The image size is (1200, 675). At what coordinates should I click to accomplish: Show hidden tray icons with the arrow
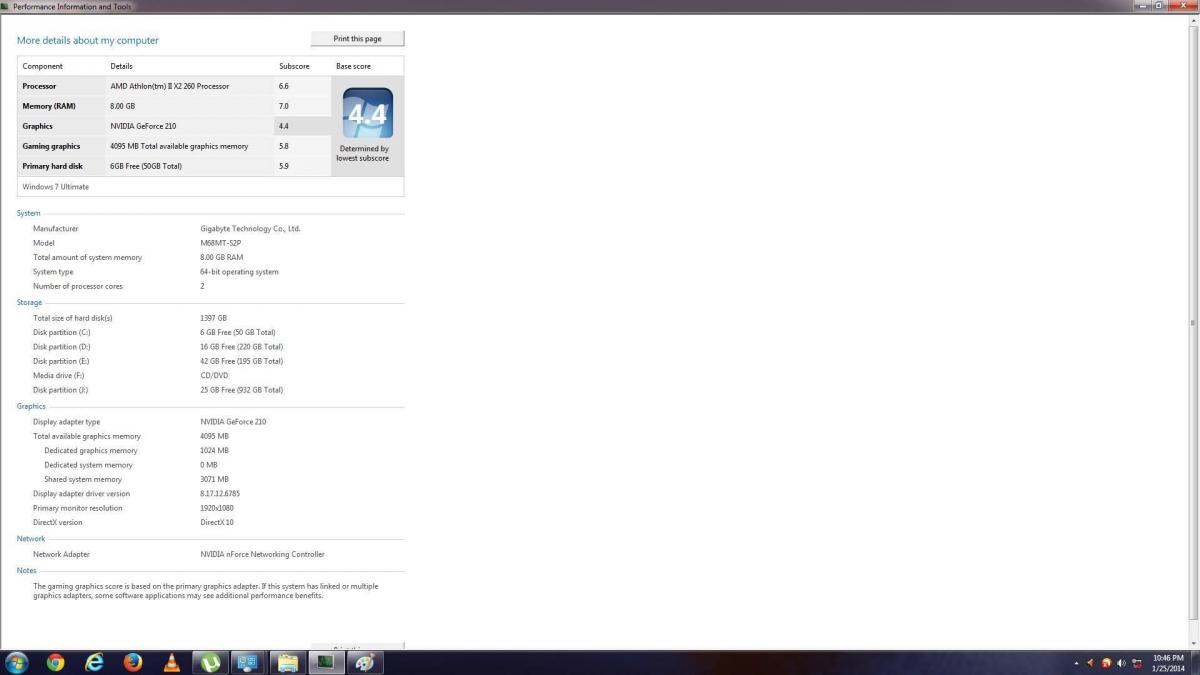coord(1076,663)
